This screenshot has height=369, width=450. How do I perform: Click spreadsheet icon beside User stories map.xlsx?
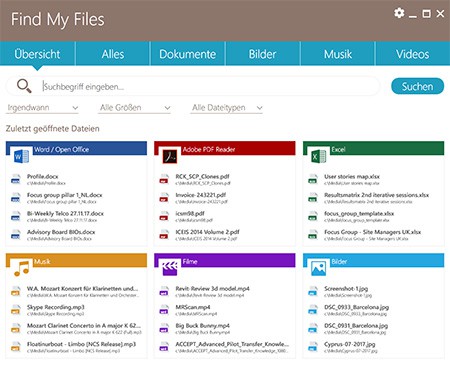313,179
